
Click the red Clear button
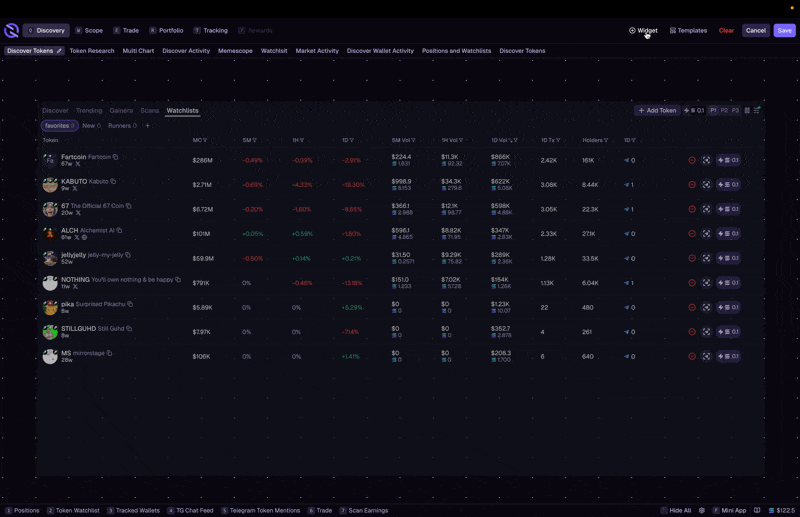(x=726, y=31)
